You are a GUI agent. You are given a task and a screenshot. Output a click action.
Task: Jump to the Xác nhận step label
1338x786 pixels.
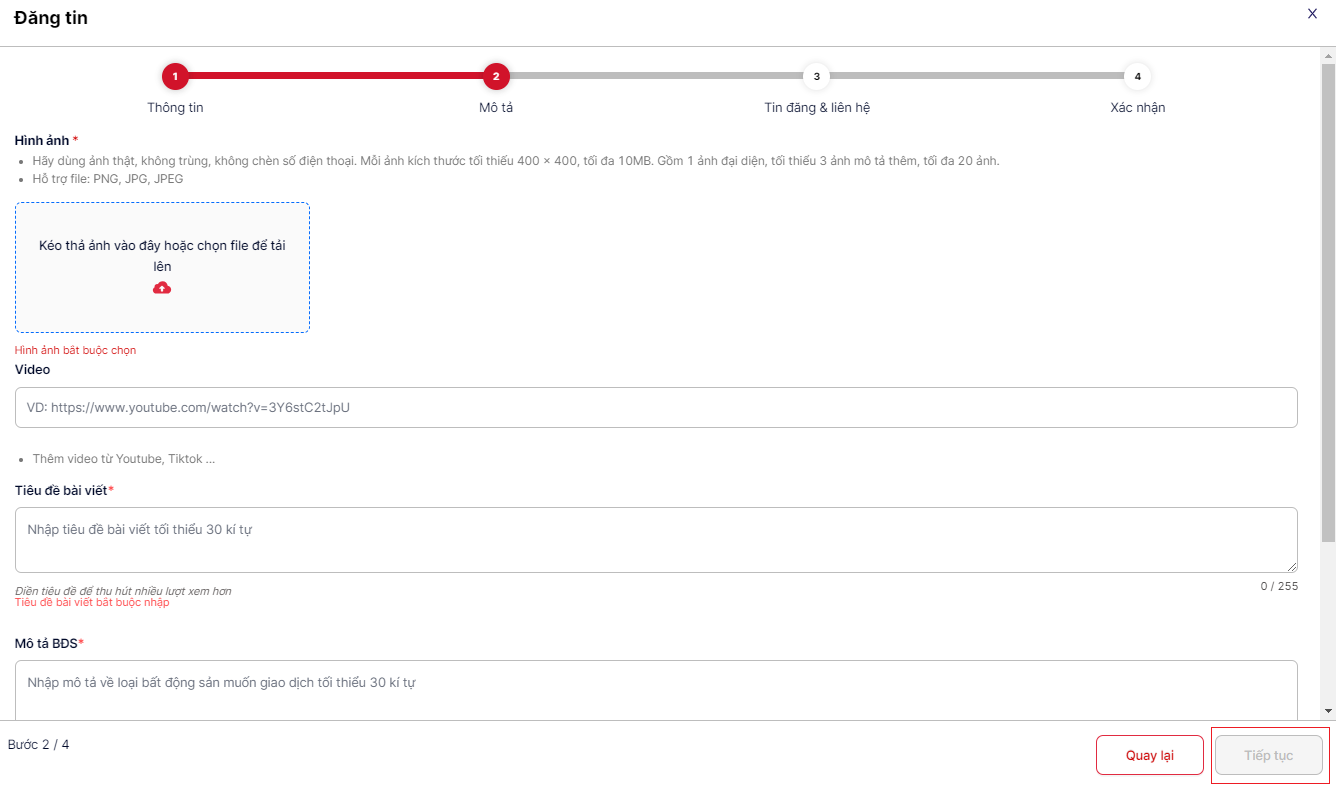(x=1137, y=107)
